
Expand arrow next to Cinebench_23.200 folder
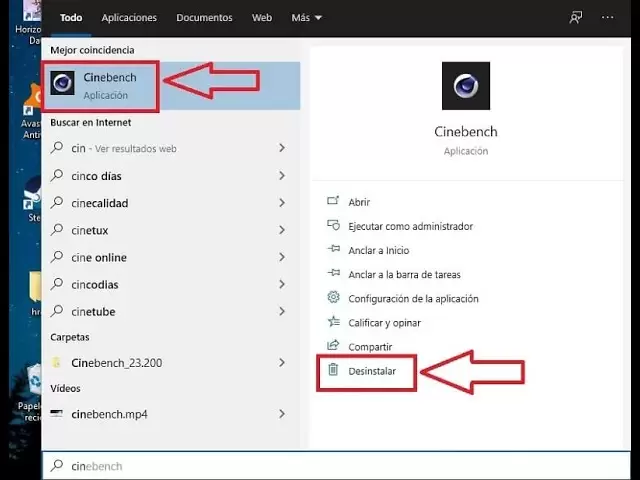pyautogui.click(x=282, y=362)
